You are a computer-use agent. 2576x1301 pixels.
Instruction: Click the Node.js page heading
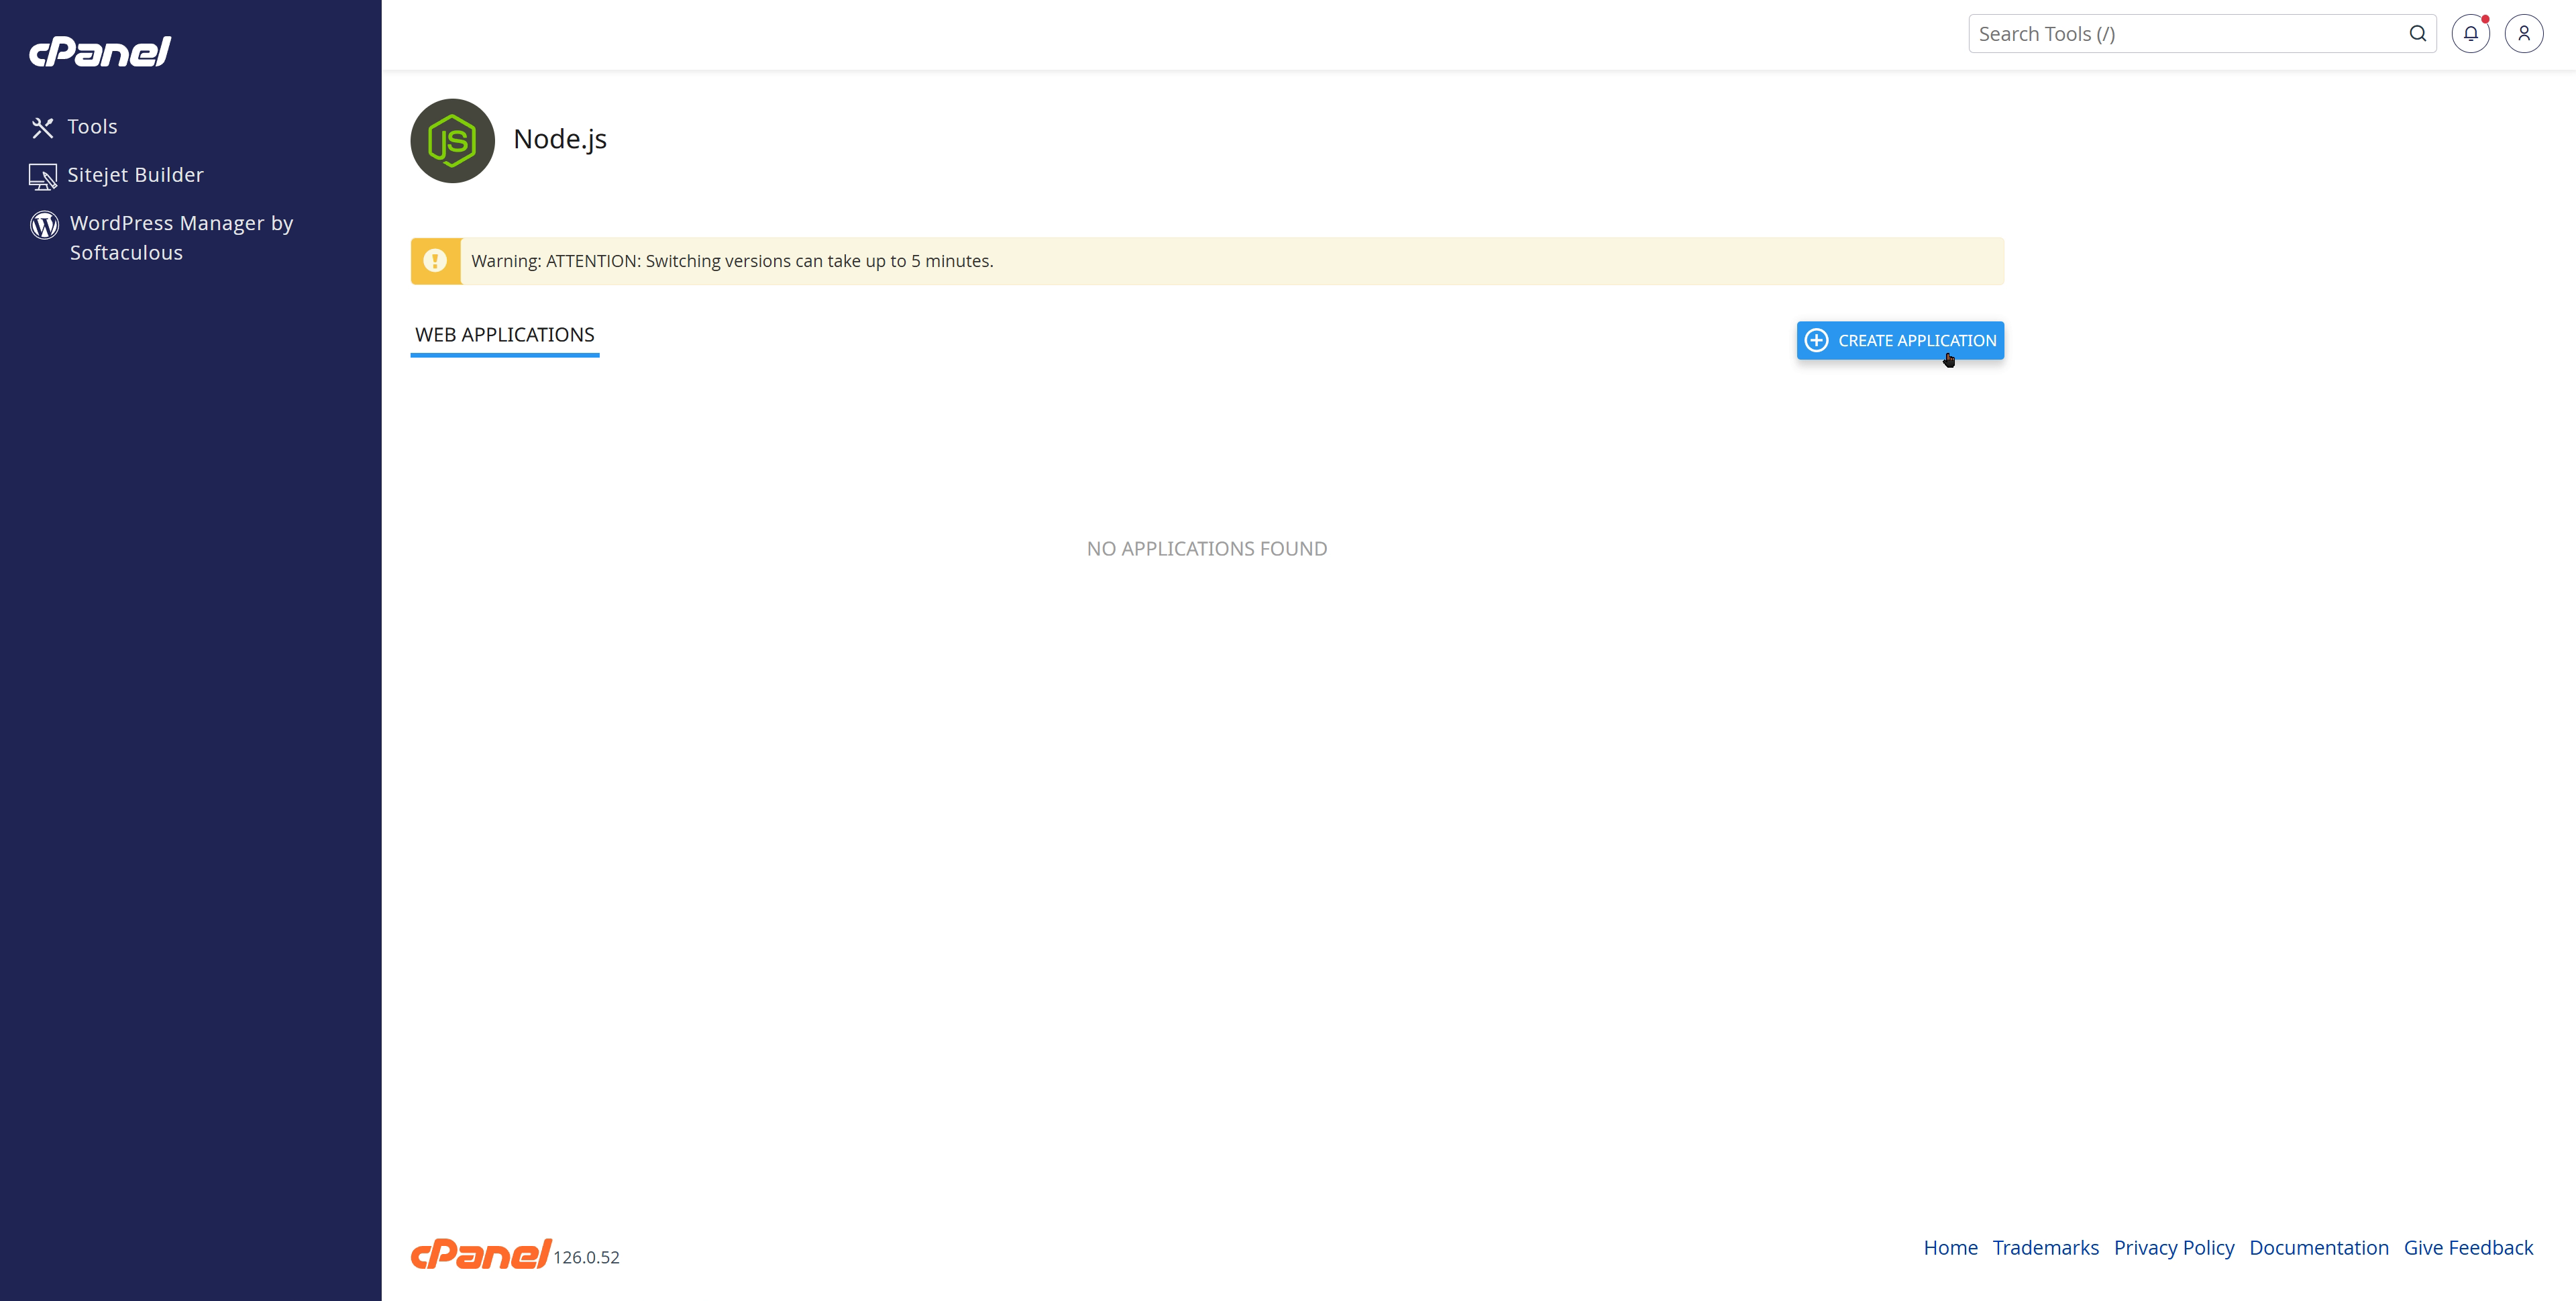[x=560, y=139]
